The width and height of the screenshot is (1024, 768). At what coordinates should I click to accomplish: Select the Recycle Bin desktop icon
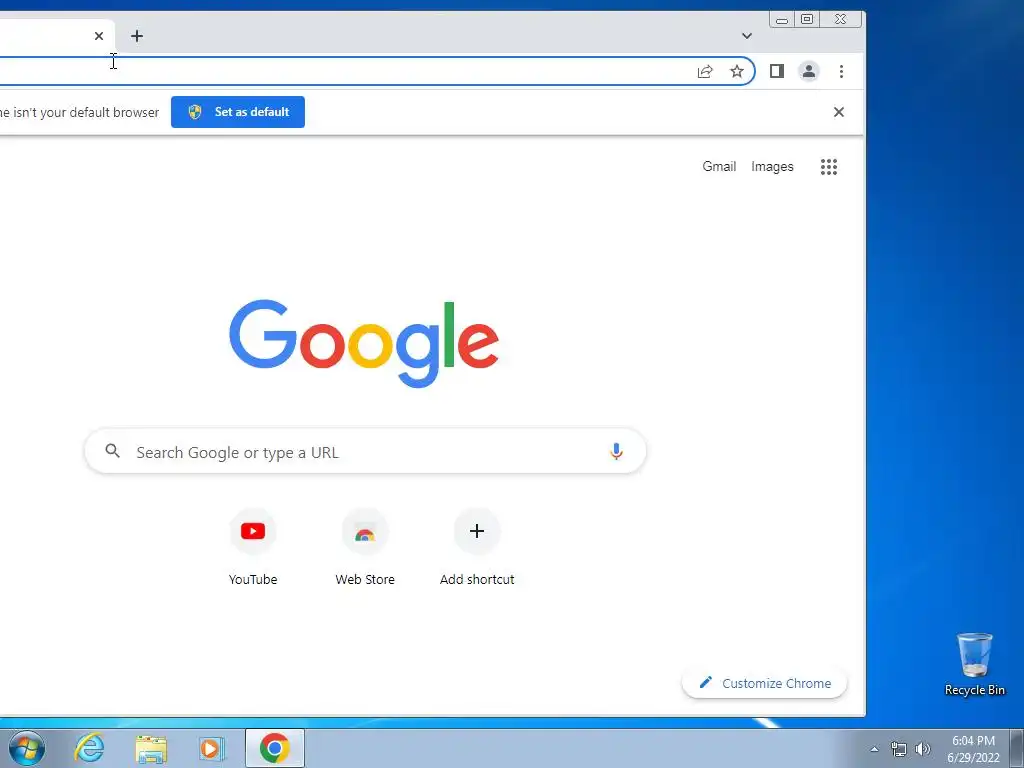(x=974, y=664)
